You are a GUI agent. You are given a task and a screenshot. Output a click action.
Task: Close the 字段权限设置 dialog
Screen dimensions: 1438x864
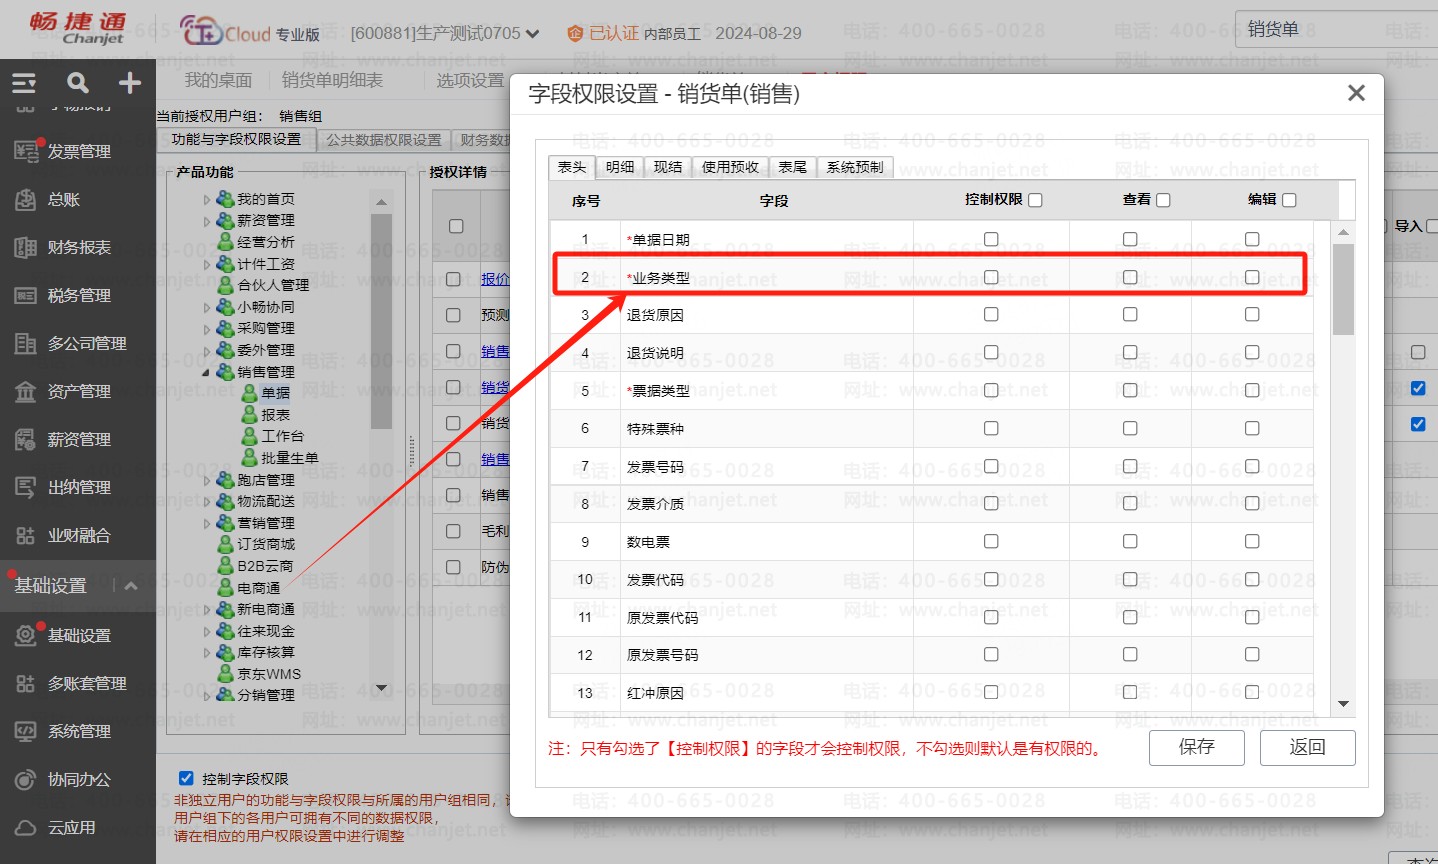(1356, 93)
